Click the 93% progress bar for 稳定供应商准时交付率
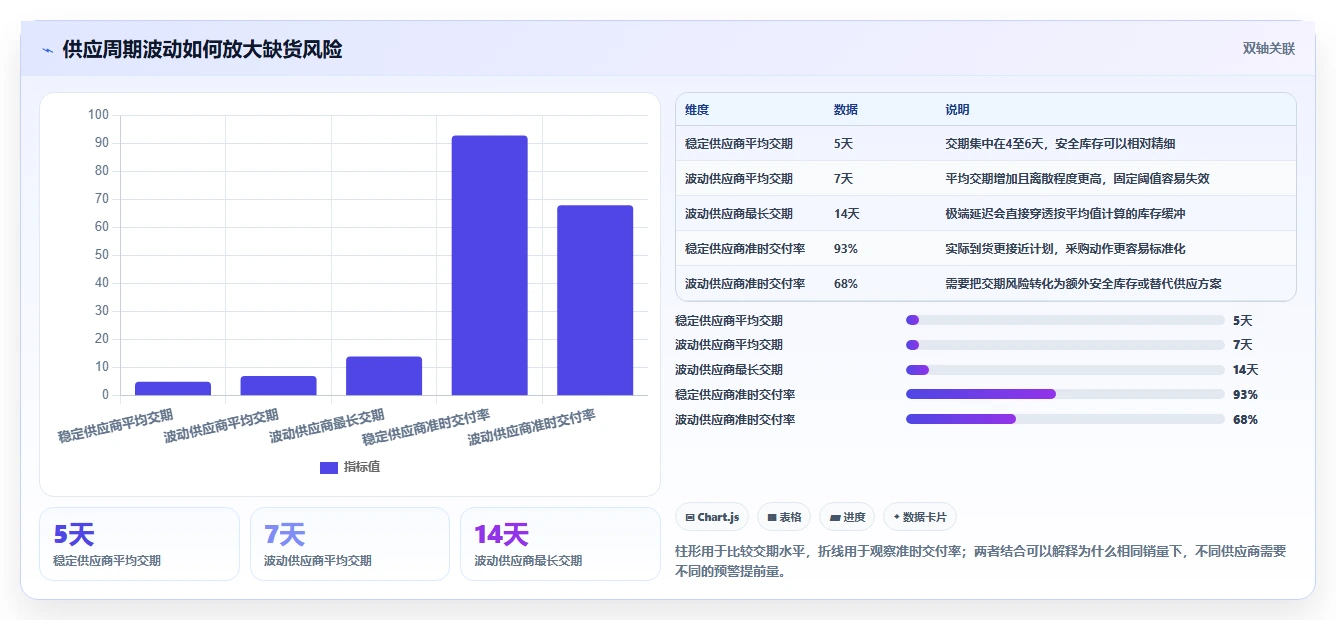Screen dimensions: 1336x620 [1065, 394]
